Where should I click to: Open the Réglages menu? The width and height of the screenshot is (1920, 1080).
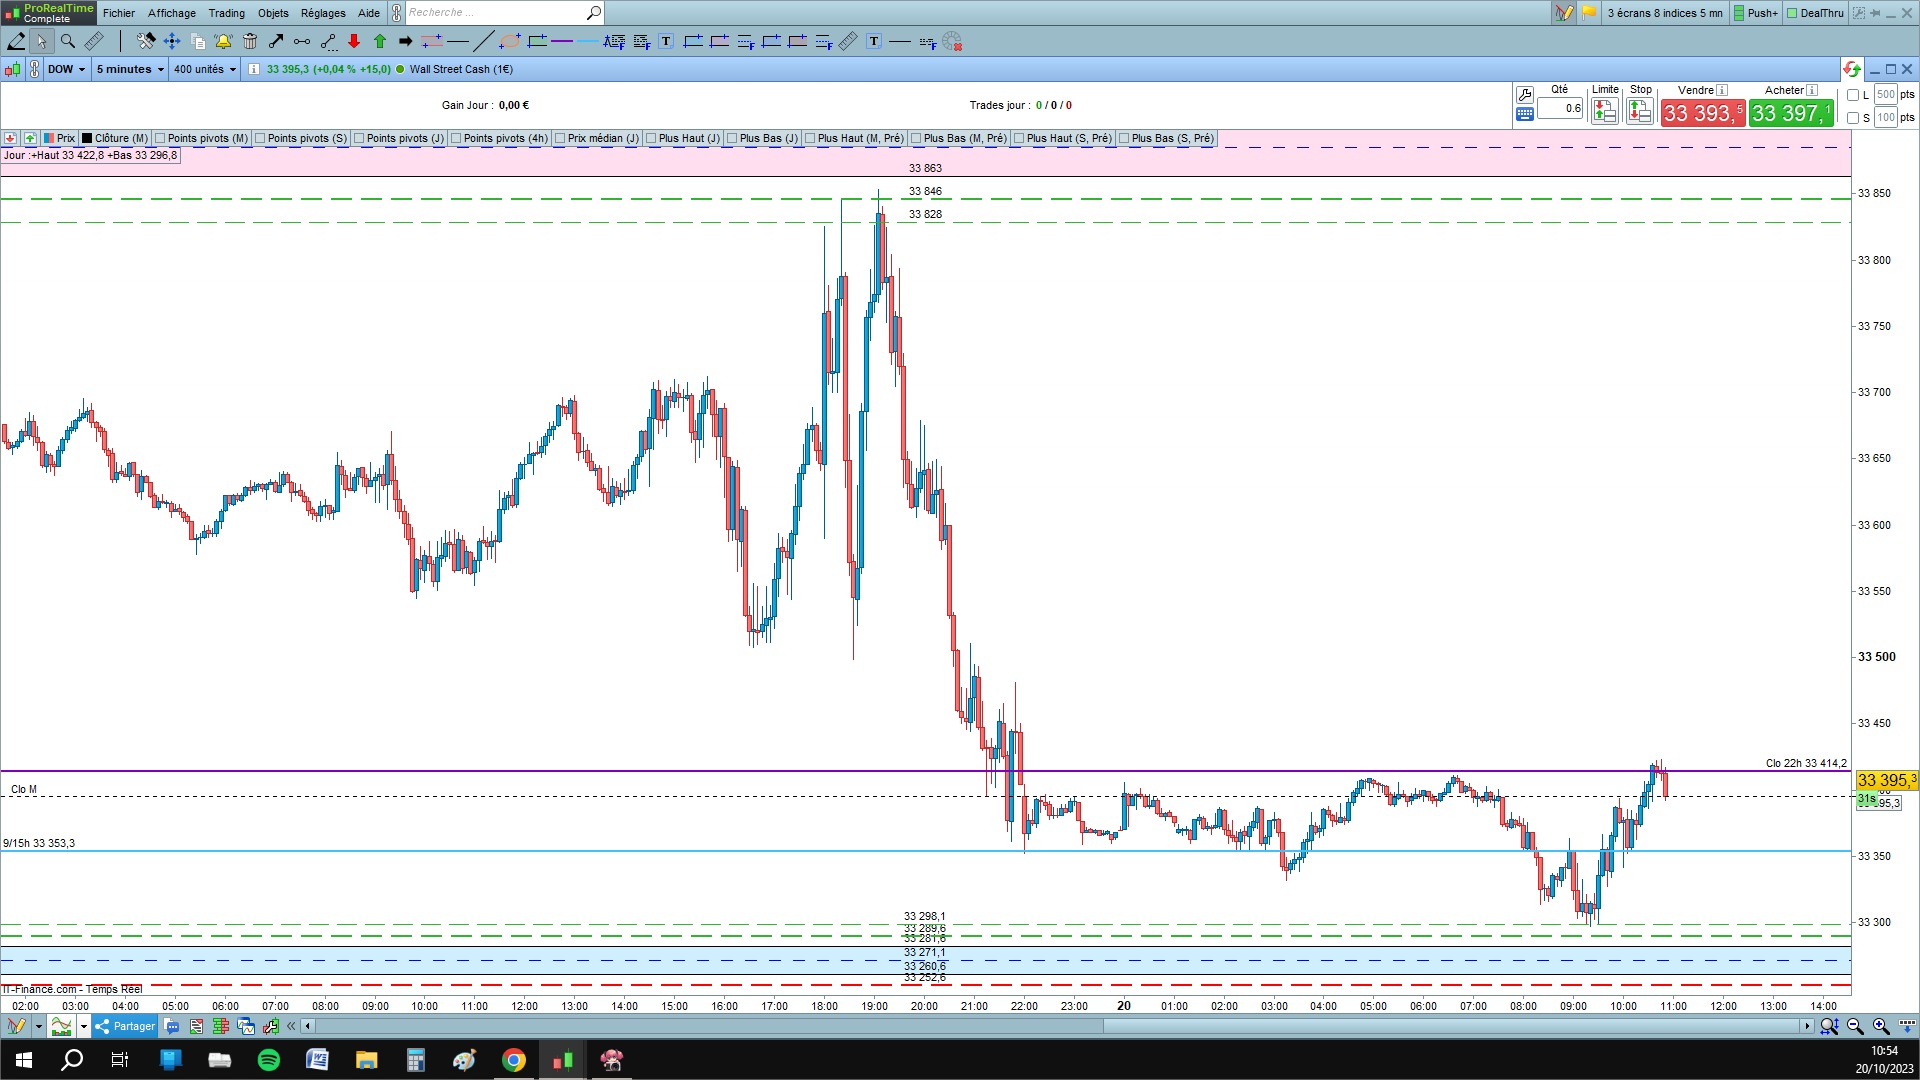point(322,13)
